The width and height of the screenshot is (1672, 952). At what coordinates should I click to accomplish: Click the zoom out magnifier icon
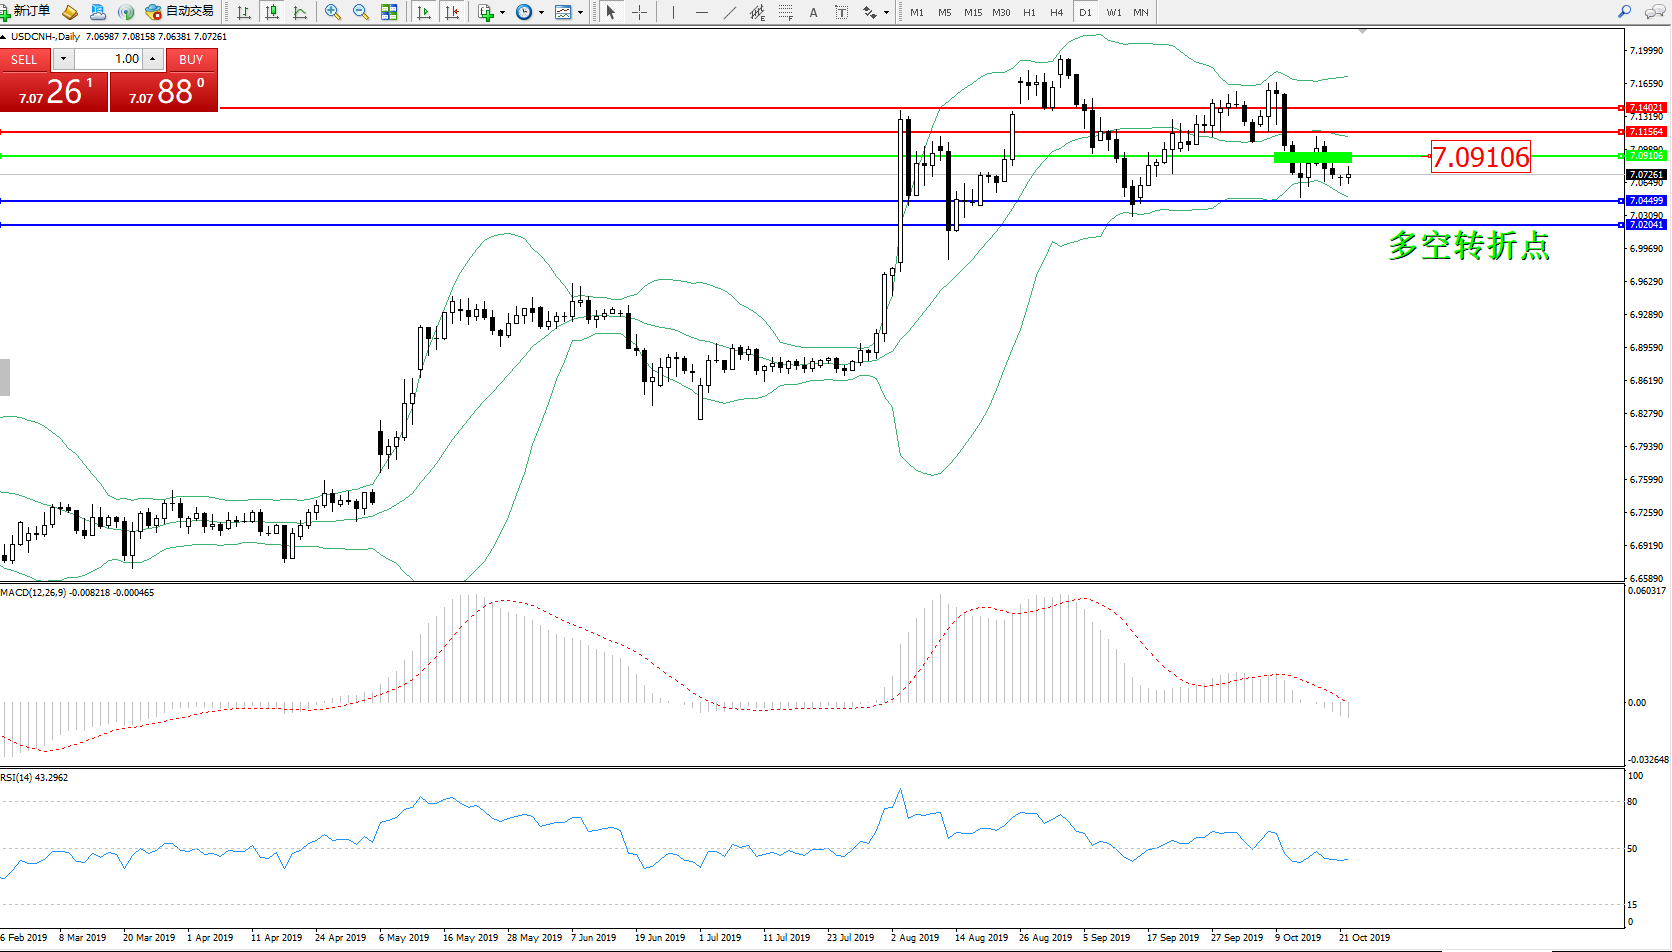coord(361,12)
